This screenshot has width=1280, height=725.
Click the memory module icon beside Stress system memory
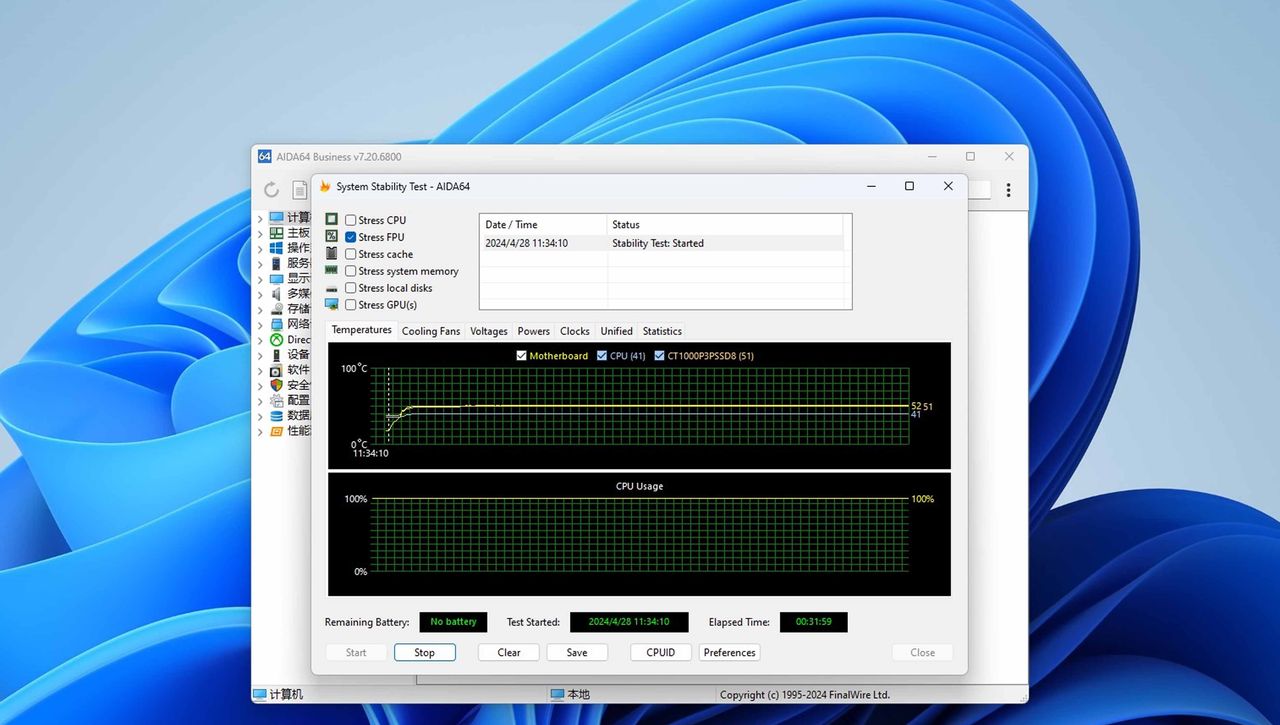tap(332, 271)
